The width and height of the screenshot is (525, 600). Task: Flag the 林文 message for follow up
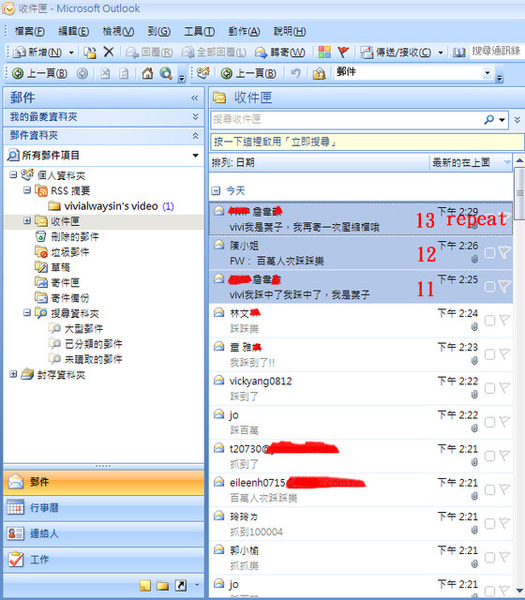click(x=505, y=320)
